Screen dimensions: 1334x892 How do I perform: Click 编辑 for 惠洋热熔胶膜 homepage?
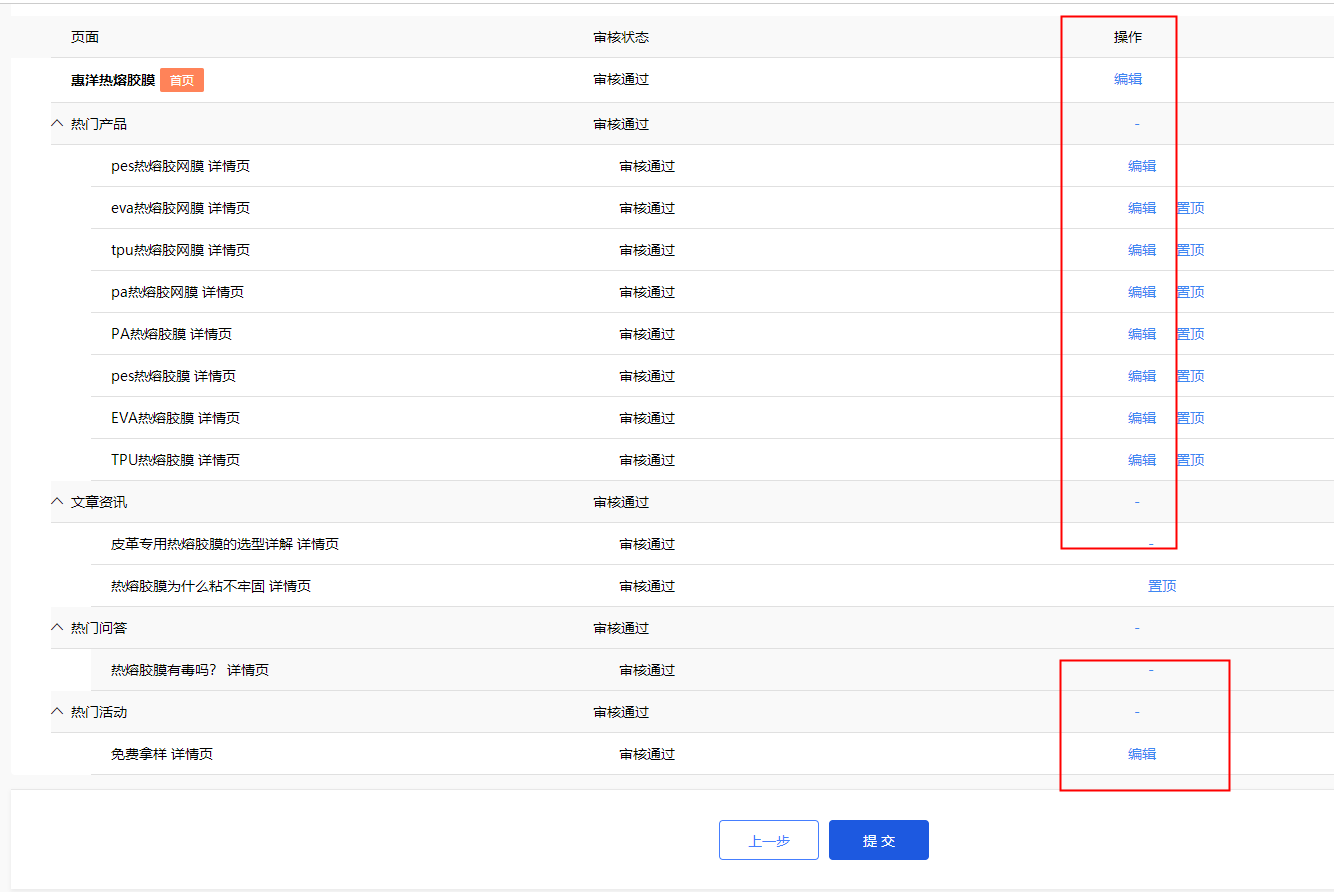pos(1128,79)
